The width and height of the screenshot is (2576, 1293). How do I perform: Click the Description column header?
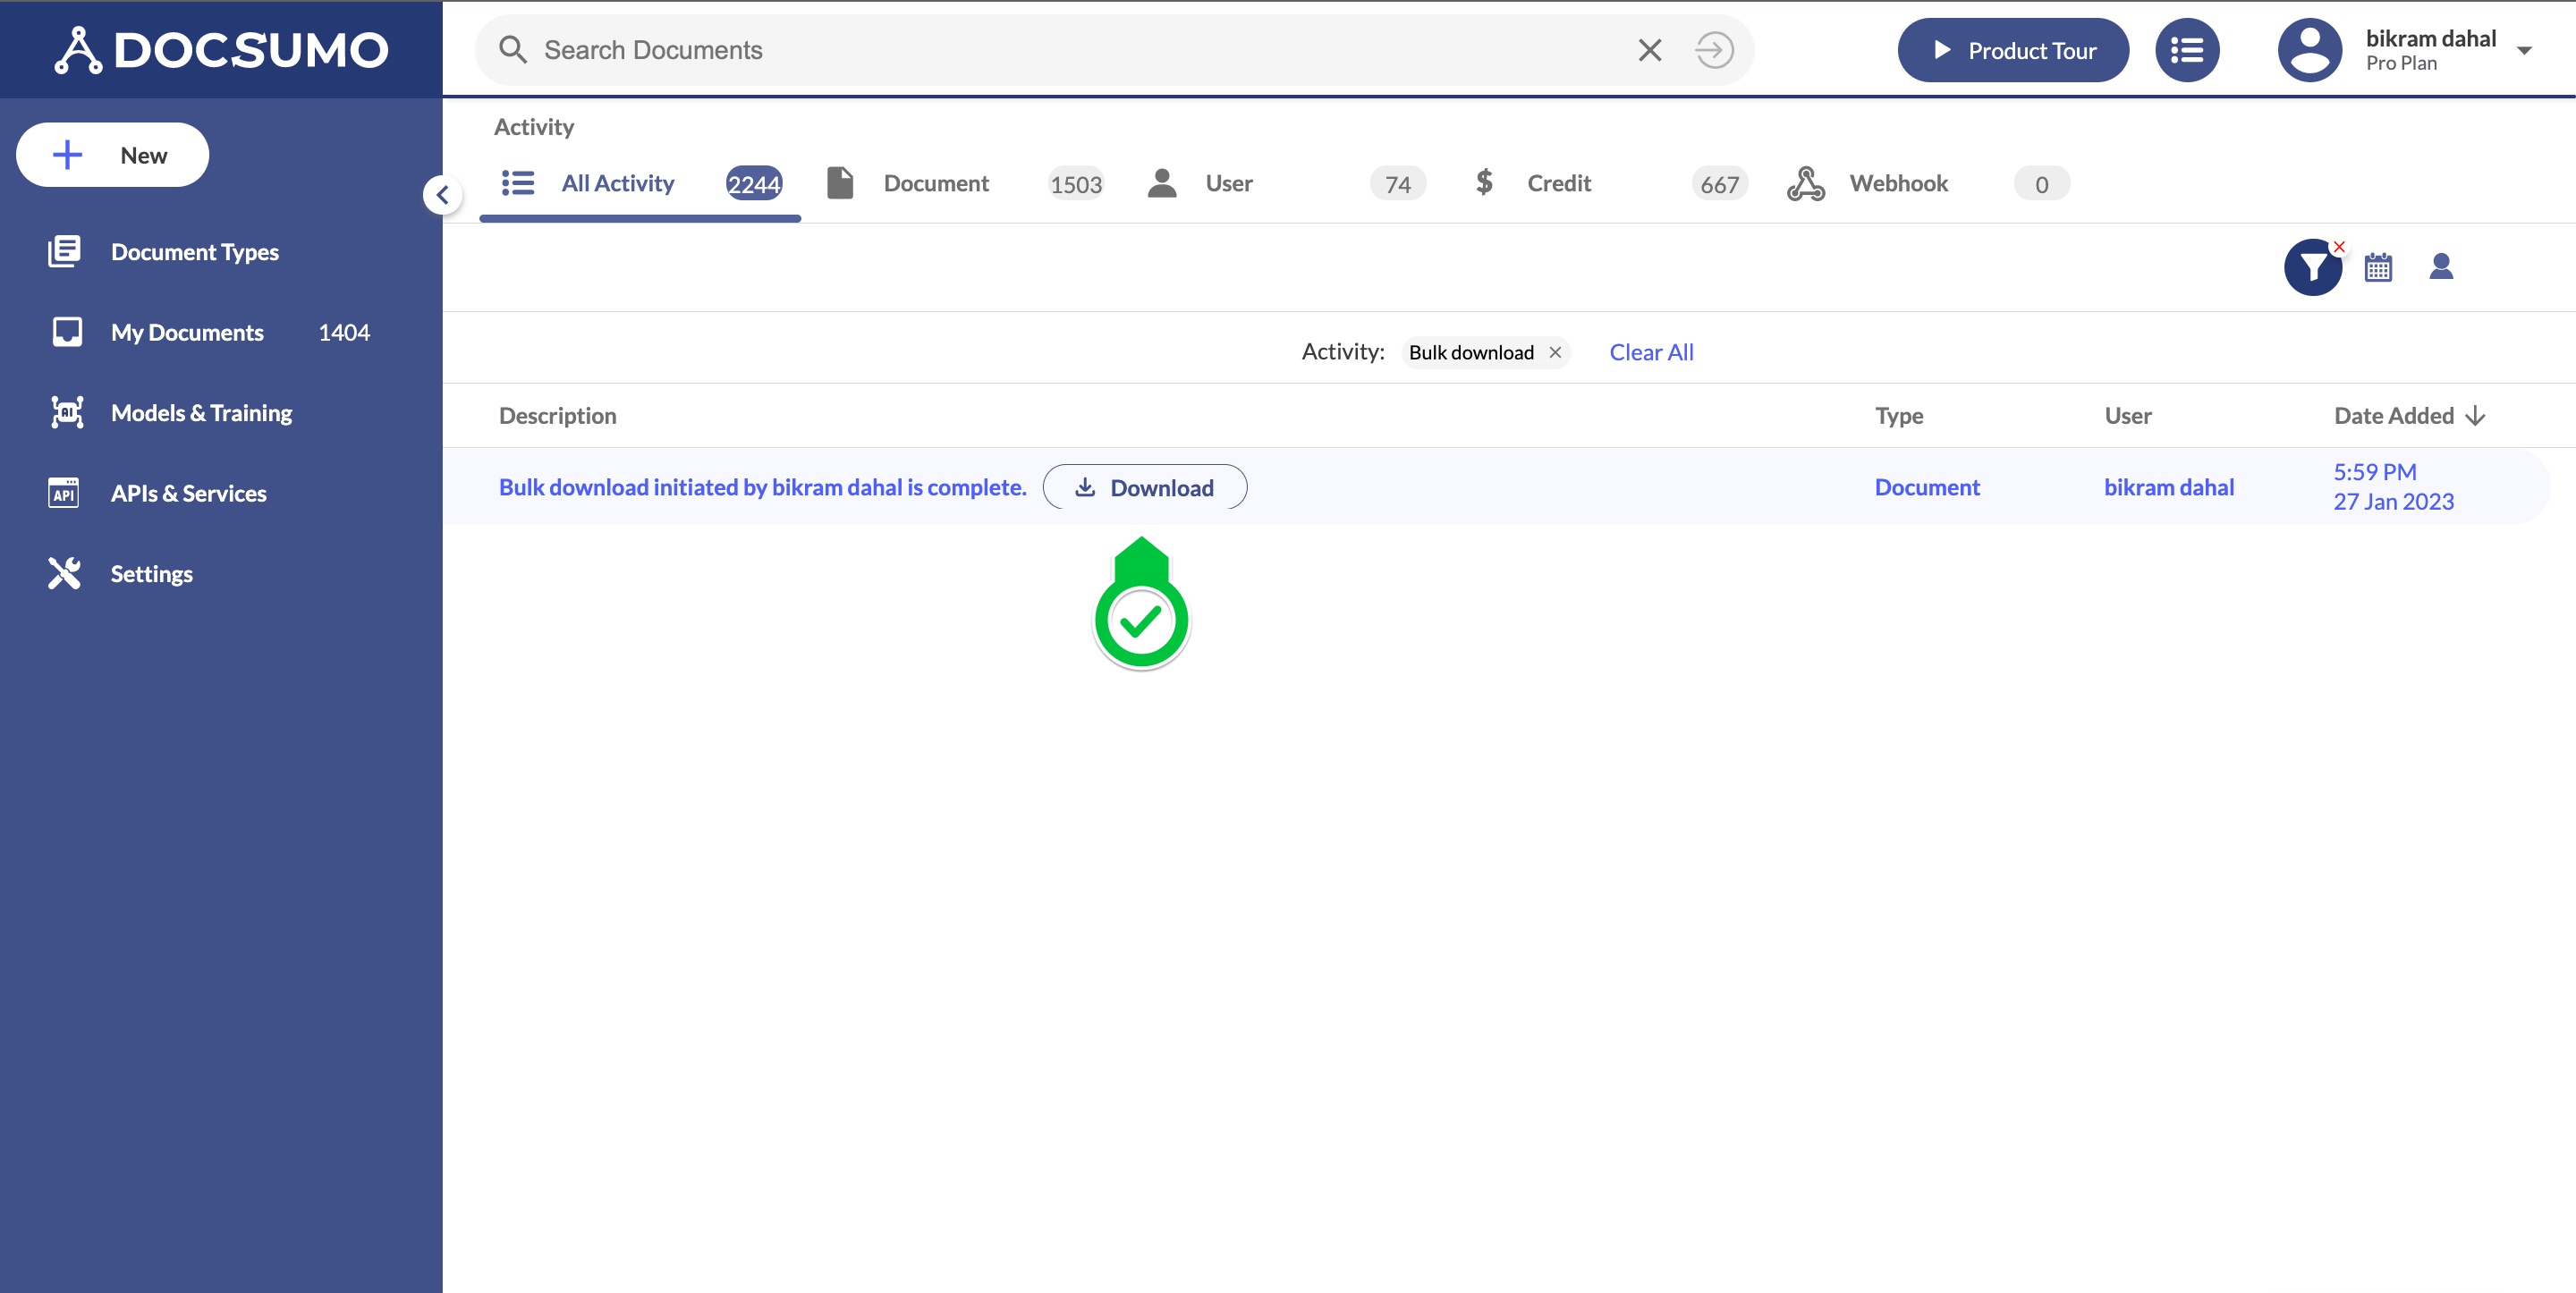tap(557, 416)
